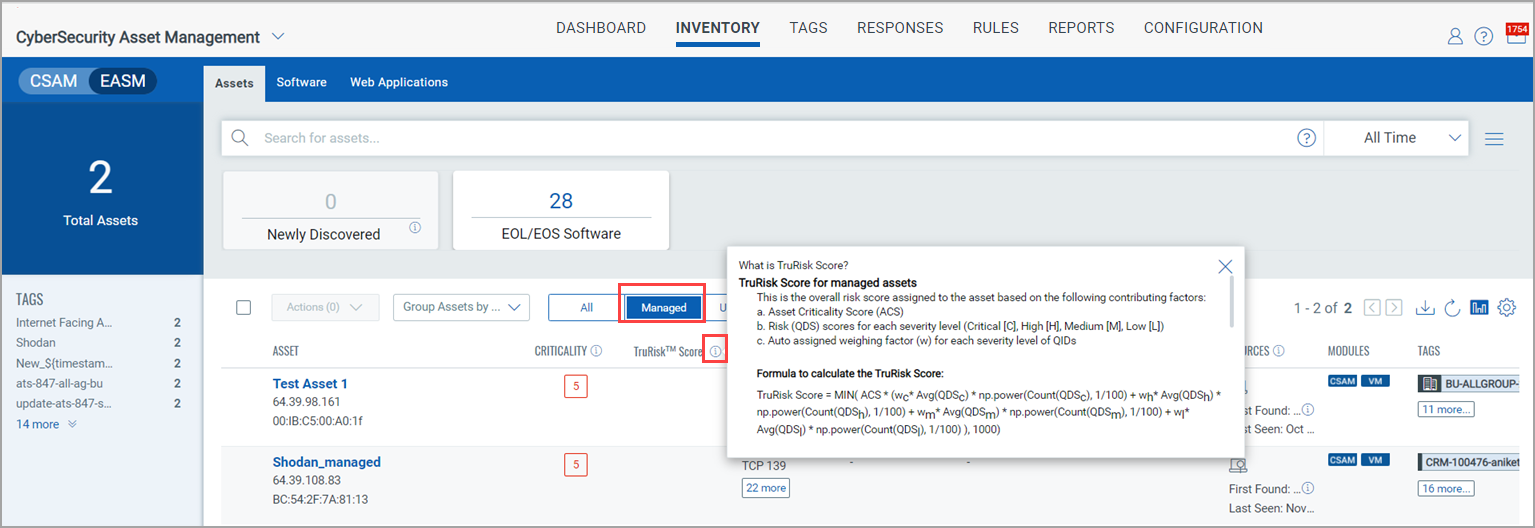1535x528 pixels.
Task: Open the help icon in top bar
Action: coord(1484,36)
